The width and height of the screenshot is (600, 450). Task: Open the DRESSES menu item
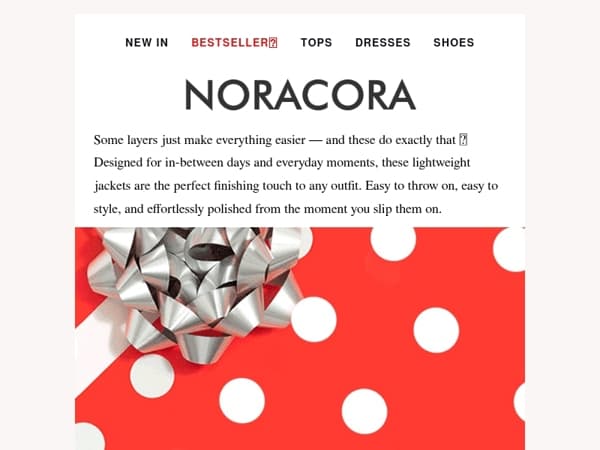coord(383,42)
